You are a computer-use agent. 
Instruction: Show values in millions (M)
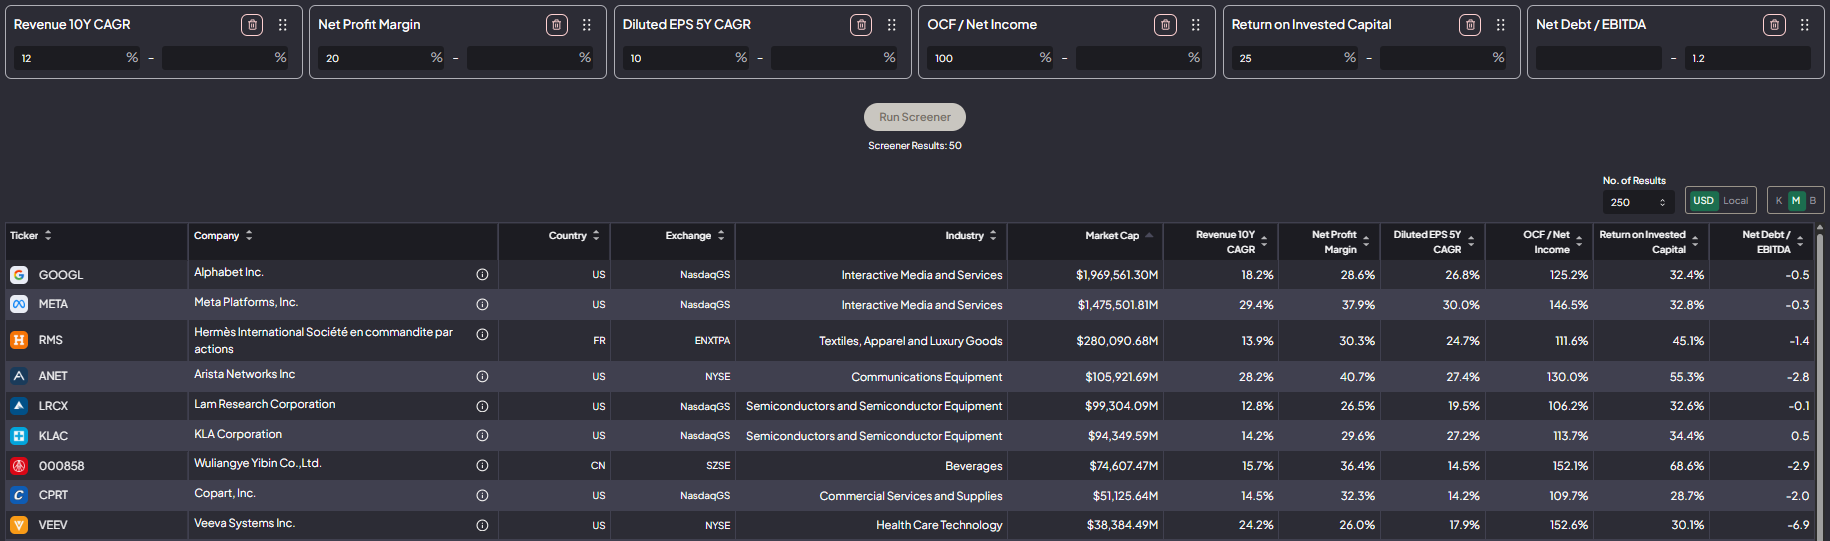[1796, 200]
